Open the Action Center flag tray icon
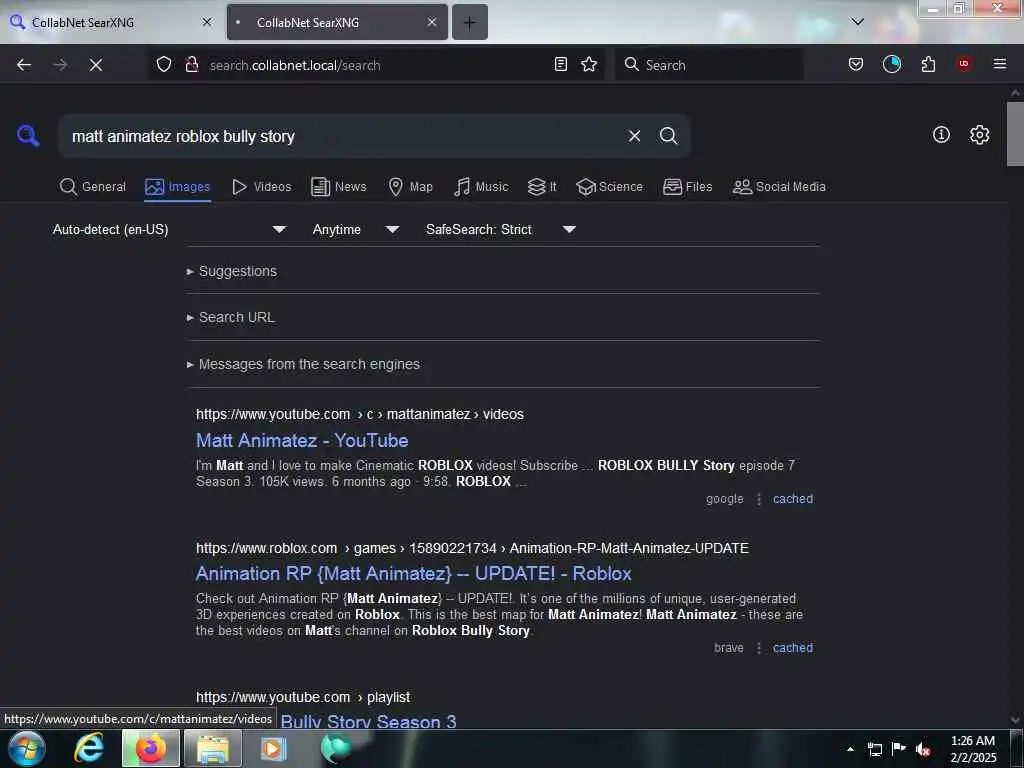This screenshot has height=768, width=1024. [899, 749]
